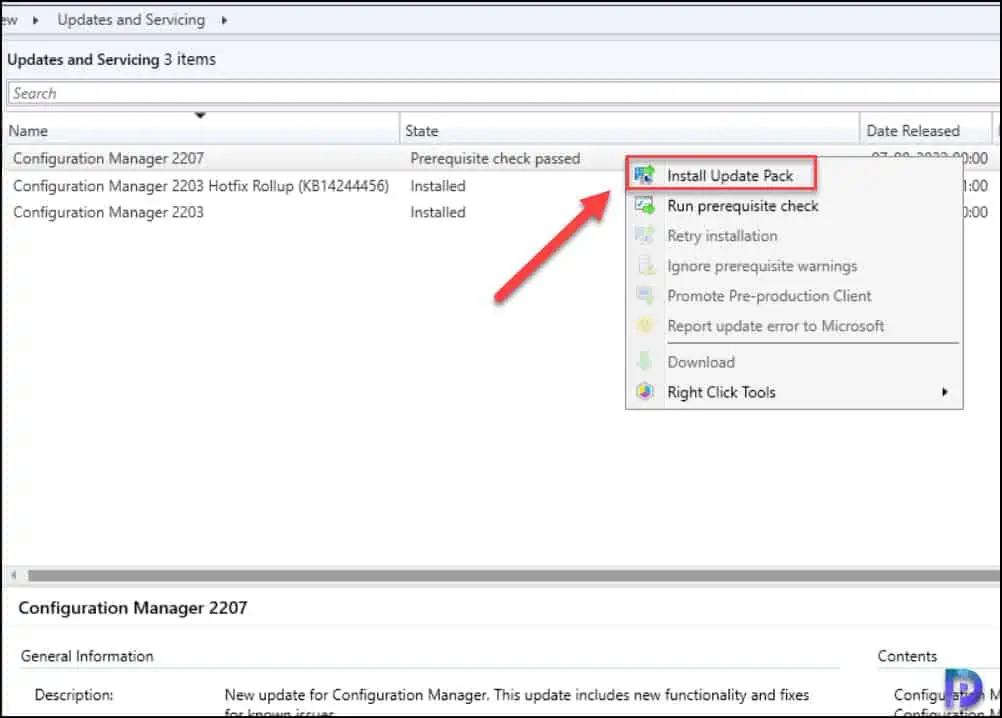Sort by the State column header
Screen dimensions: 1002x718
coord(629,130)
